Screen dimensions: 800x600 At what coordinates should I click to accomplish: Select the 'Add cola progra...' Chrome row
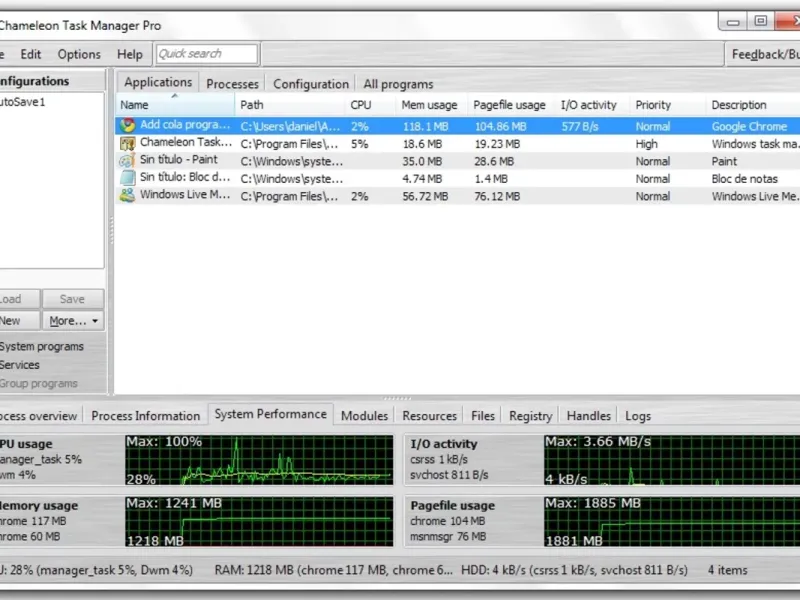click(x=458, y=126)
